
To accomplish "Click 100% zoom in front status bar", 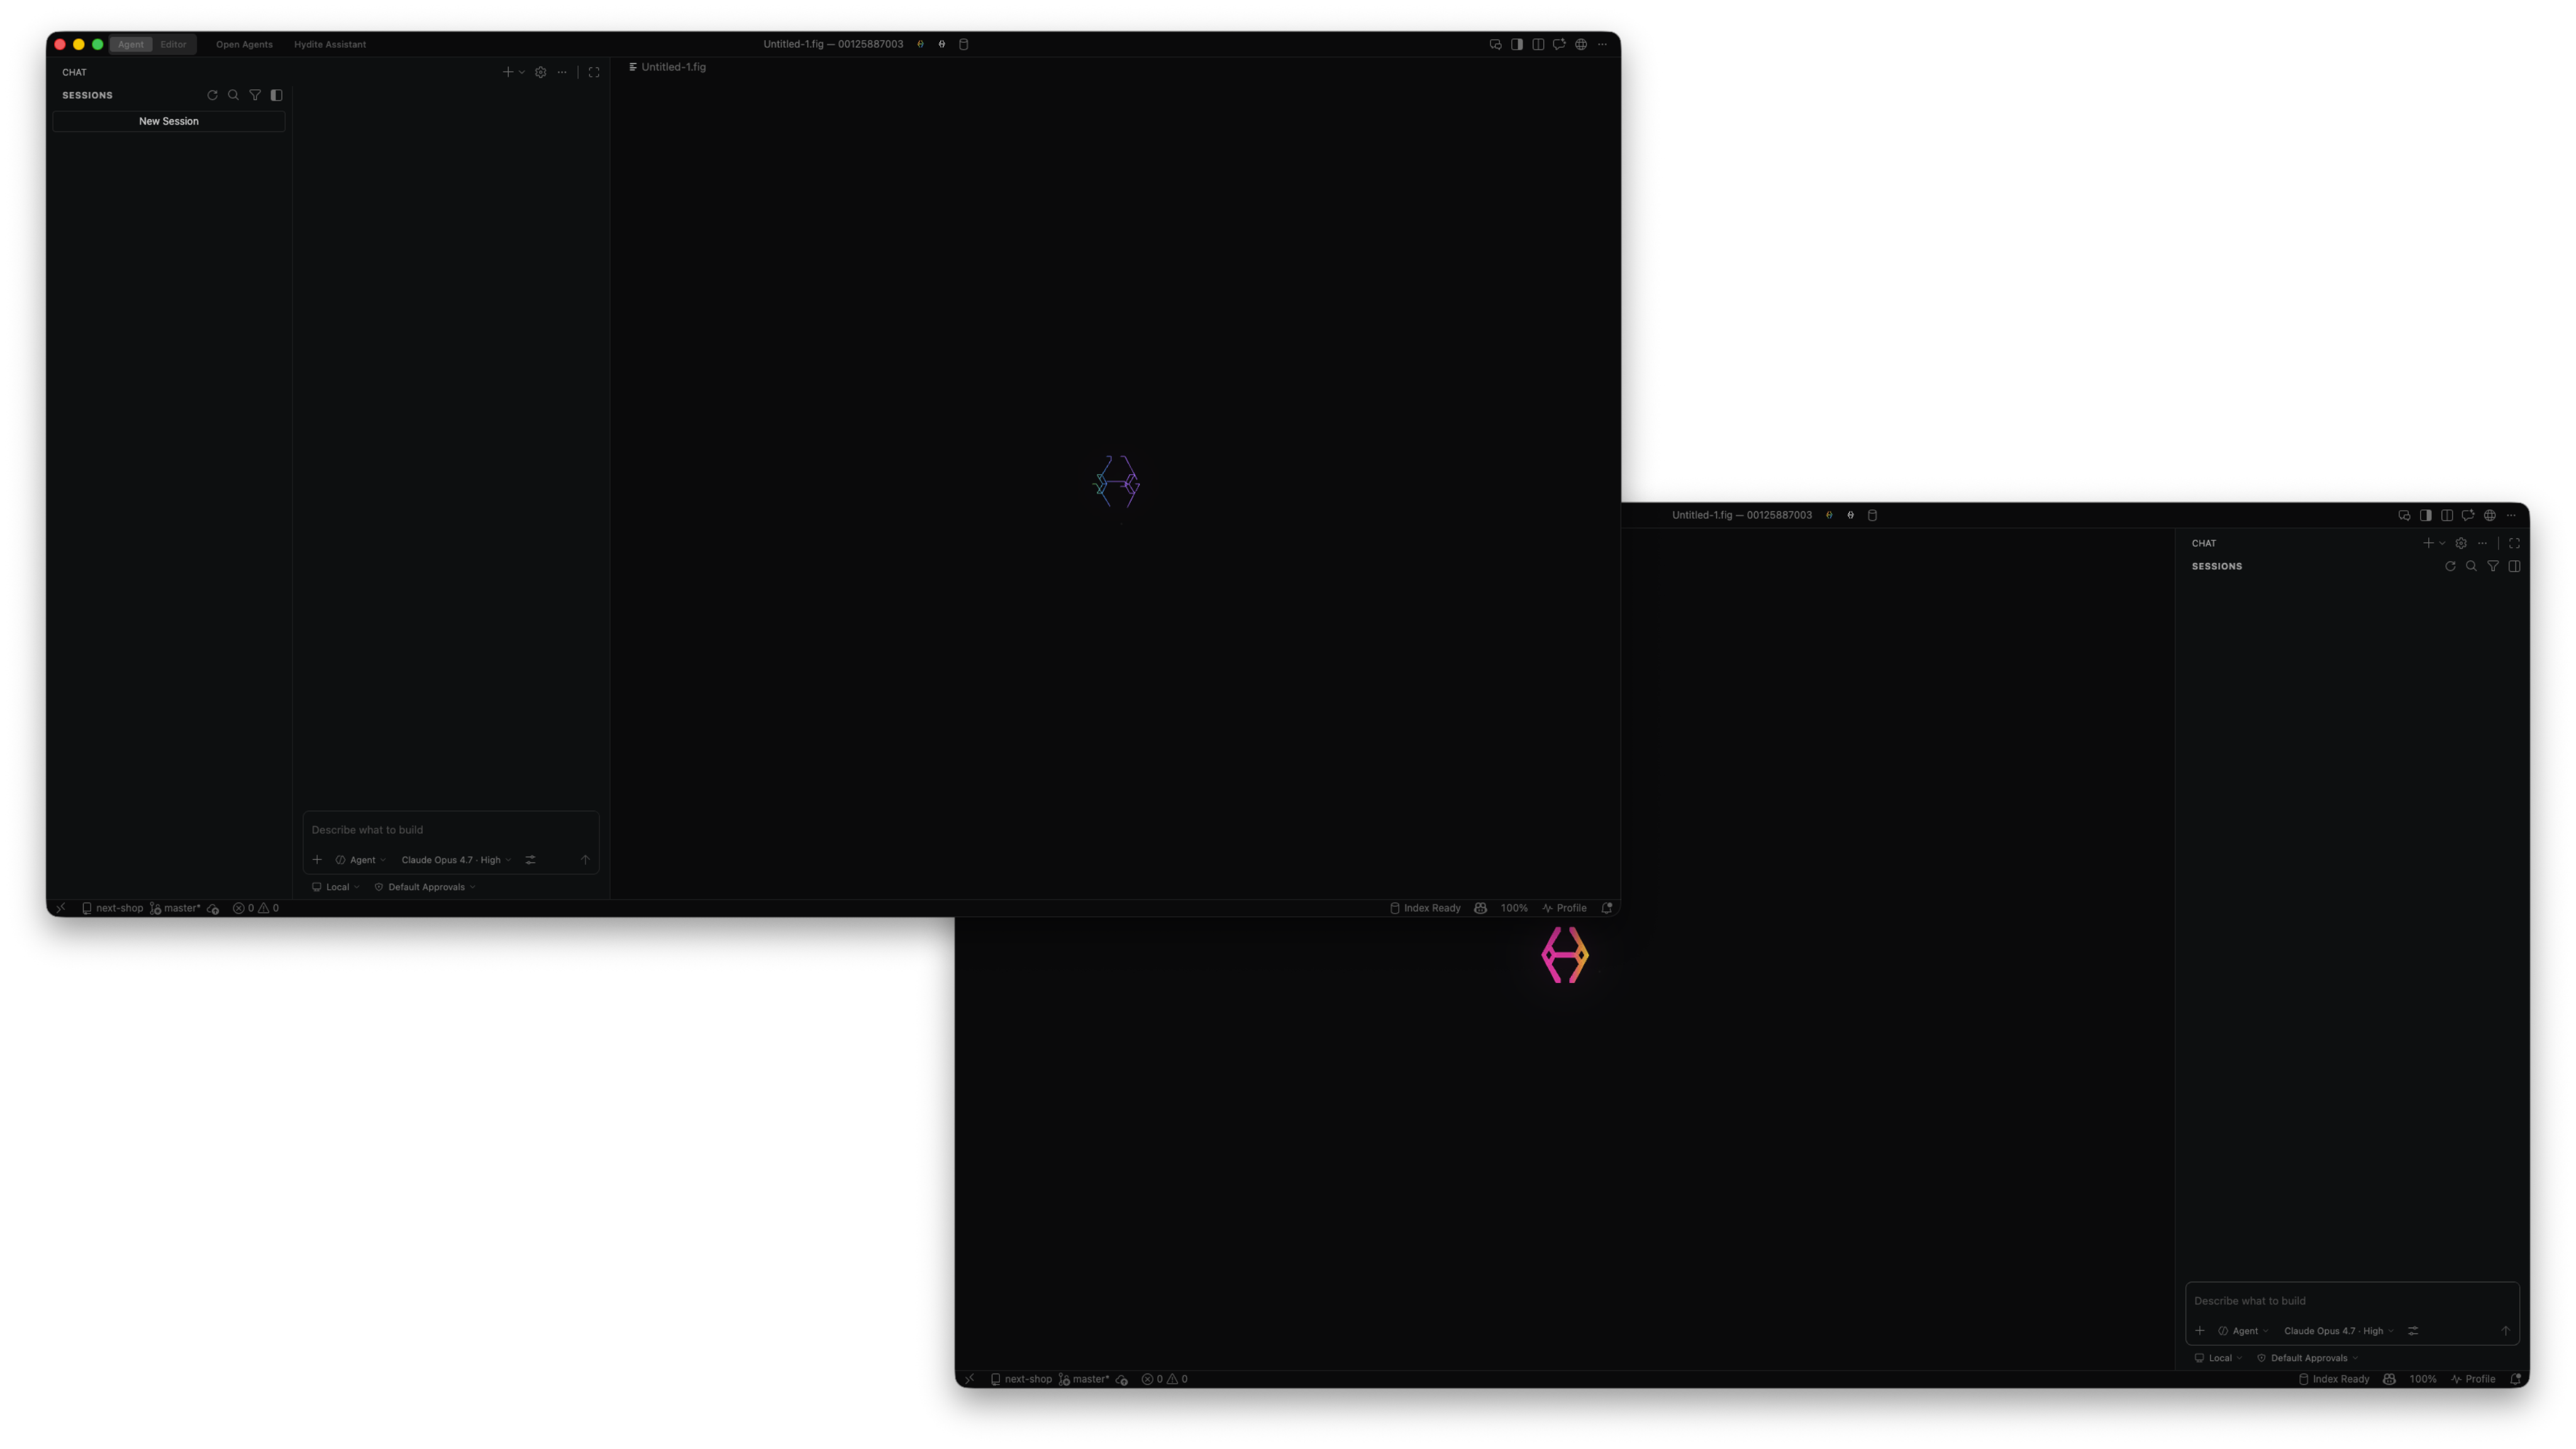I will [x=1514, y=908].
